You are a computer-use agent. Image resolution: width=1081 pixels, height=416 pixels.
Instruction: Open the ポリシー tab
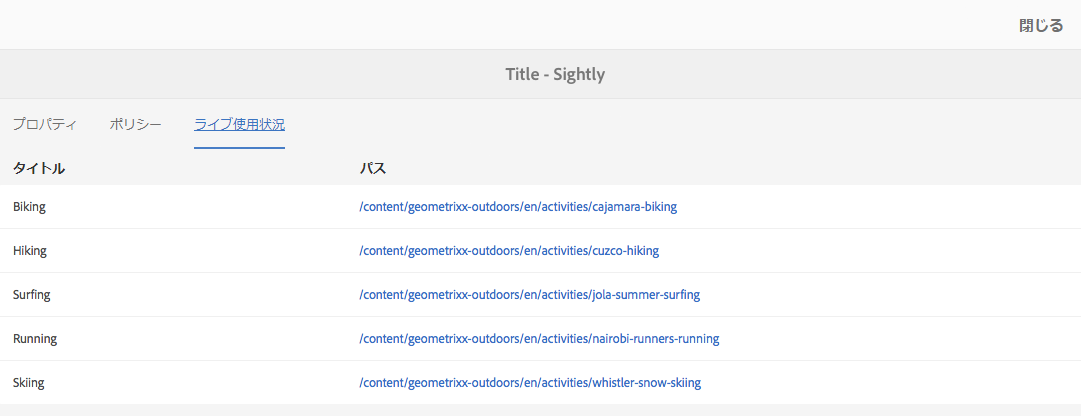click(135, 125)
